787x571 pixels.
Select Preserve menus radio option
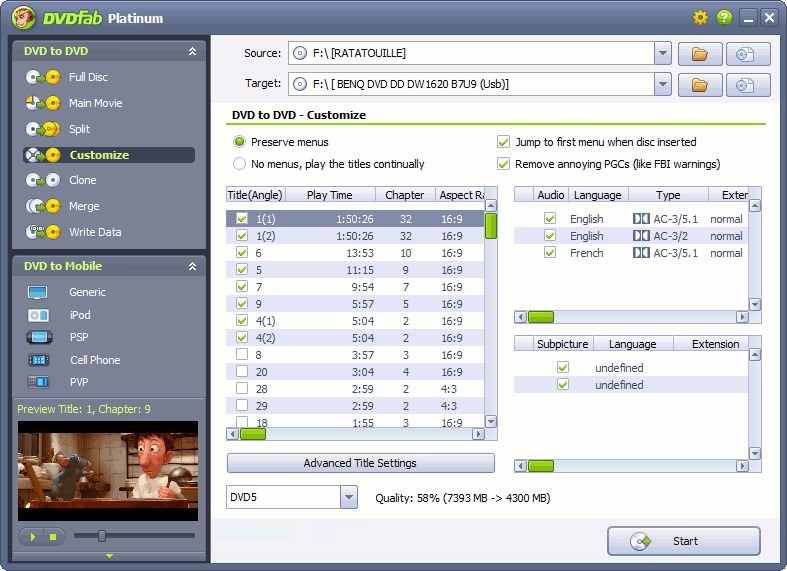[239, 142]
